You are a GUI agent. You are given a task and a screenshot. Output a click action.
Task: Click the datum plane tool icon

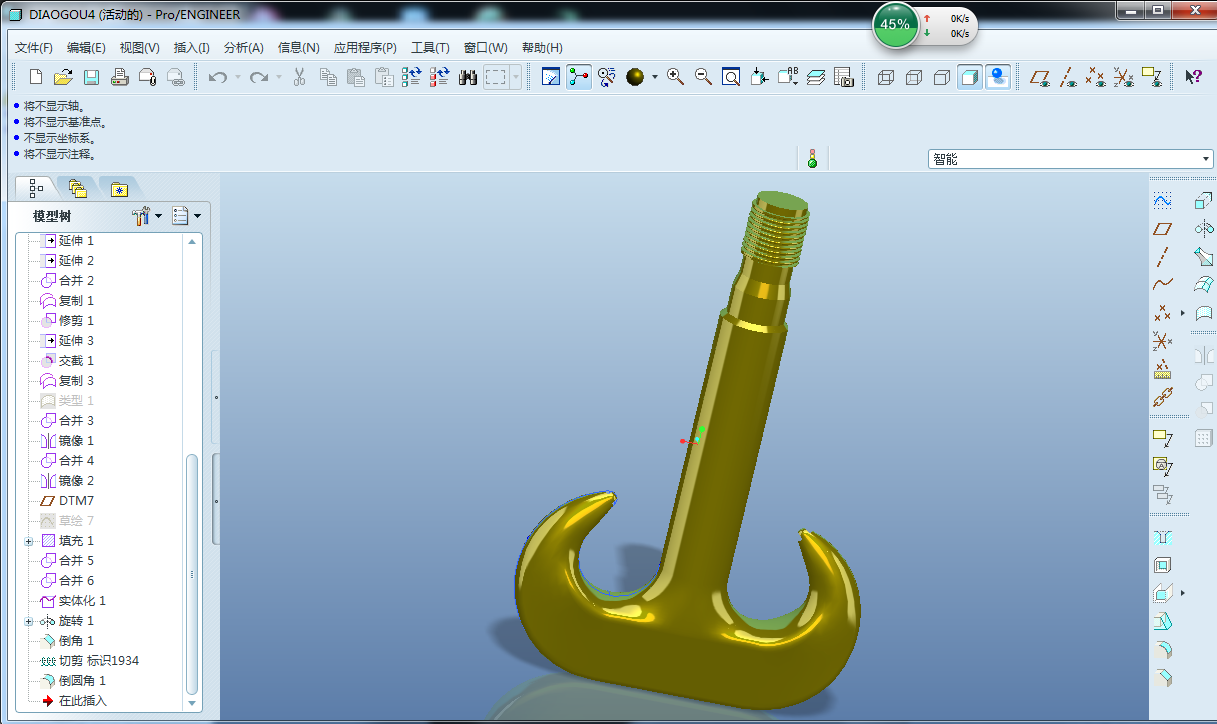click(x=1162, y=229)
